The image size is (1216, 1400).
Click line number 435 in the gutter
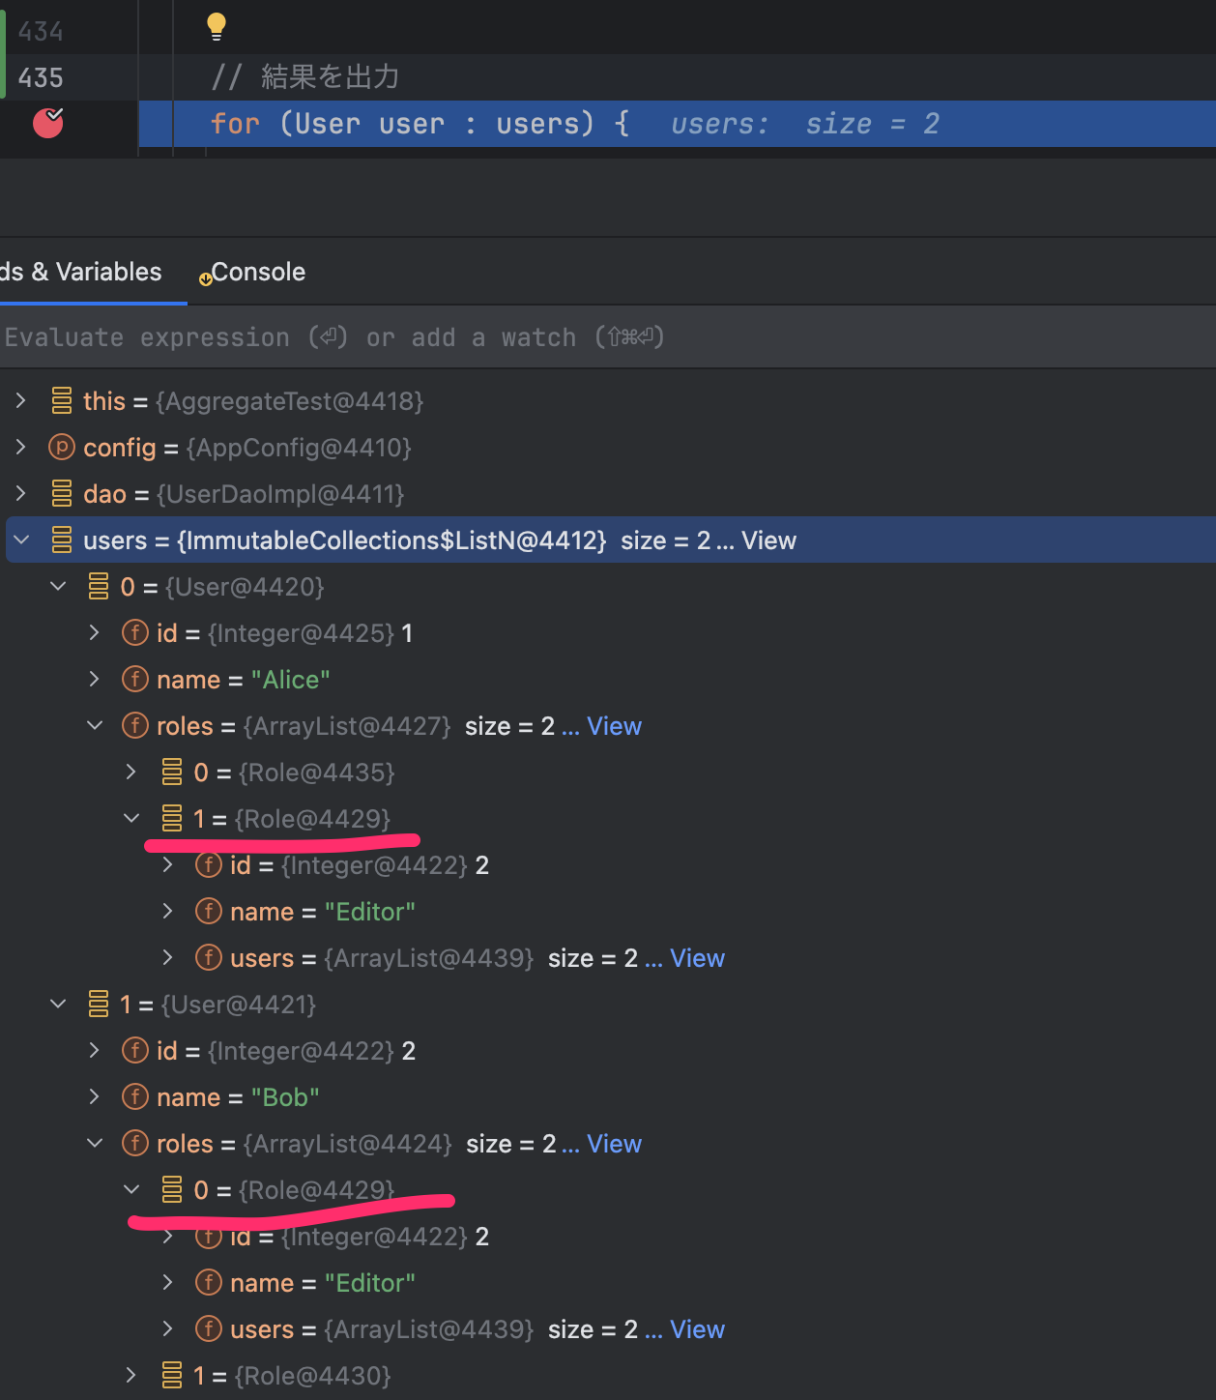tap(40, 78)
